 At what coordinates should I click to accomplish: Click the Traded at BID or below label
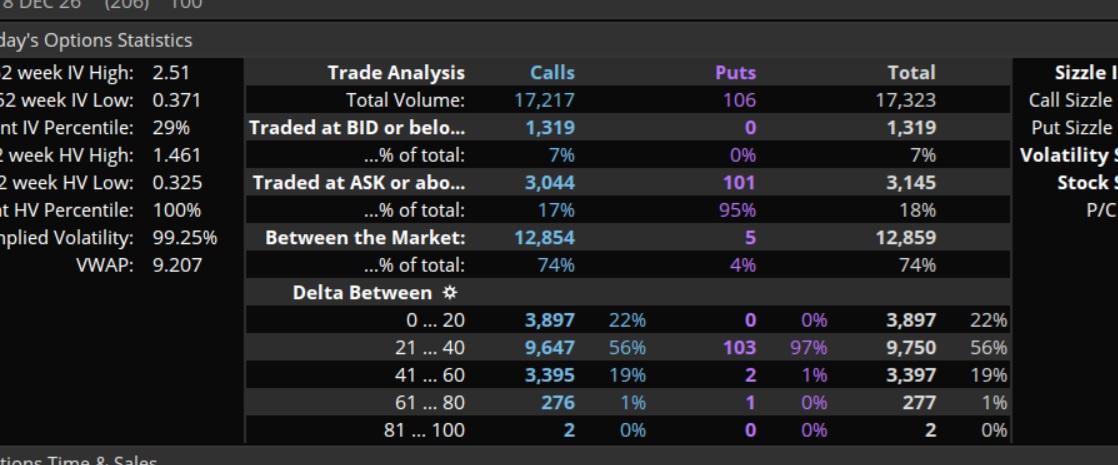pos(357,128)
